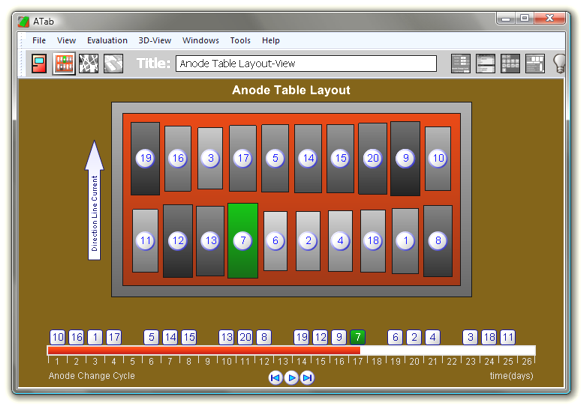Skip to the start of the cycle
Image resolution: width=583 pixels, height=406 pixels.
(x=276, y=378)
